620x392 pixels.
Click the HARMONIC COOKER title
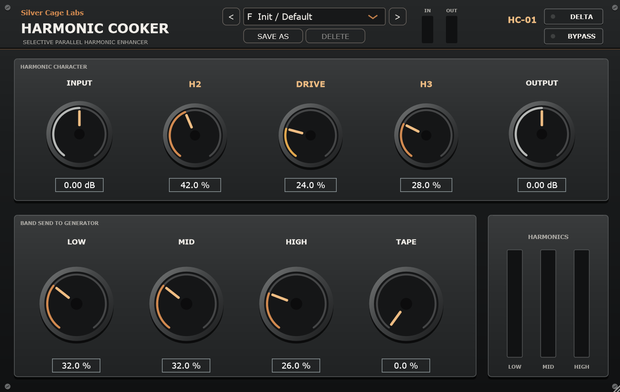pyautogui.click(x=95, y=28)
